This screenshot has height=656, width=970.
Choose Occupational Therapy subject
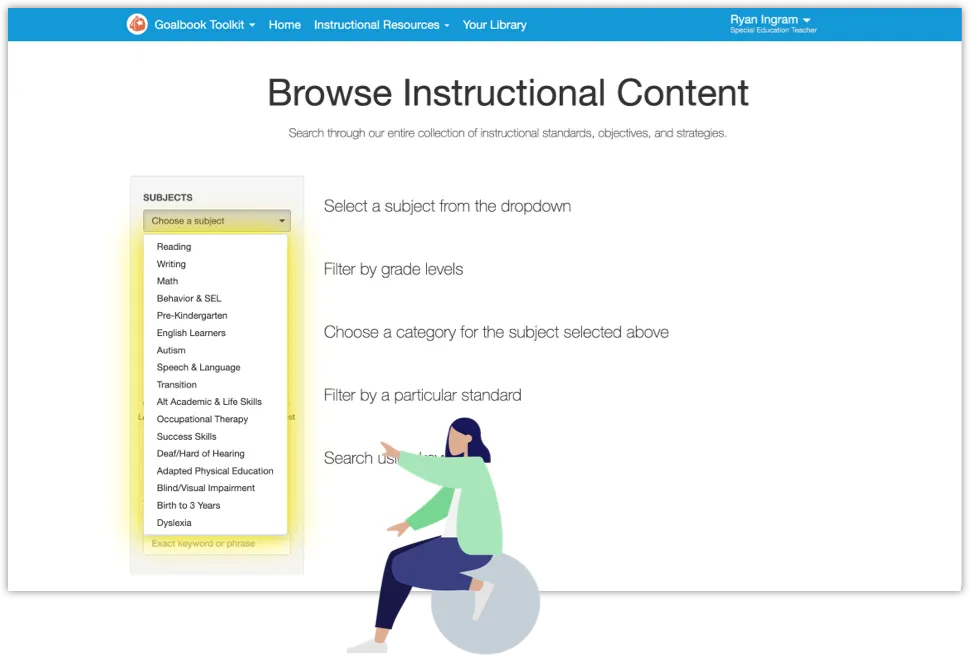pos(202,419)
